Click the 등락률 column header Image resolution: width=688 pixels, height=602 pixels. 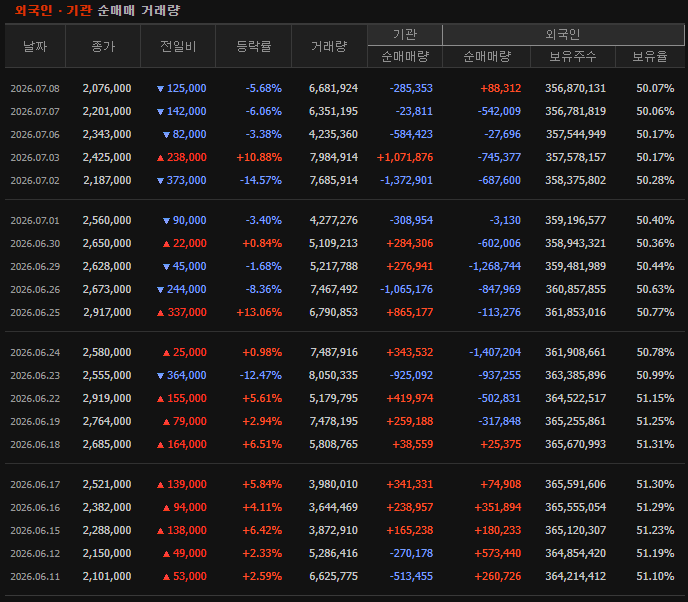254,46
